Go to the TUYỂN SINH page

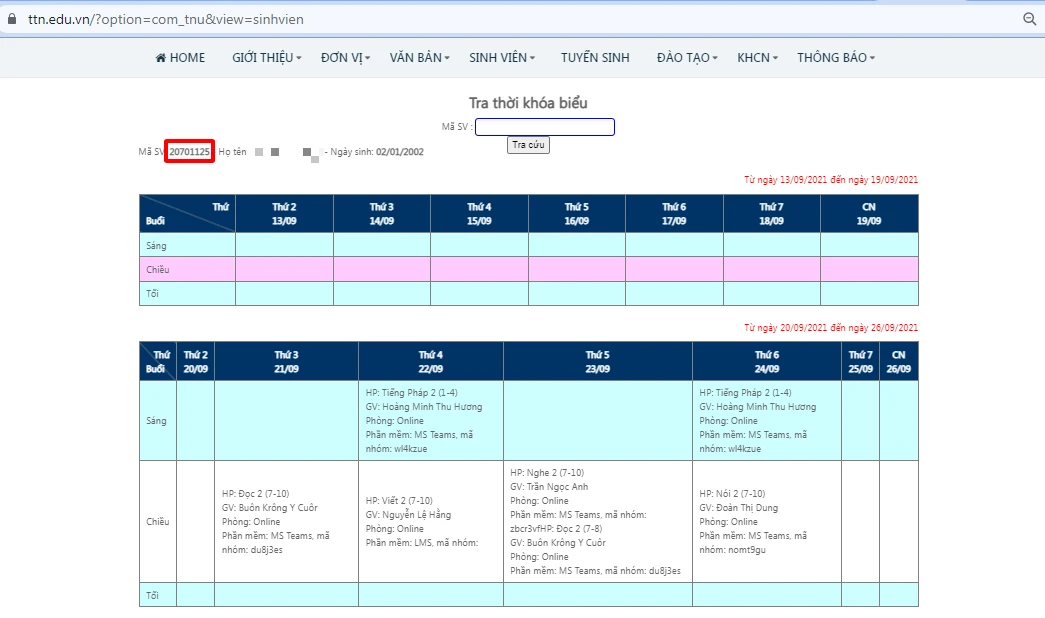click(595, 58)
